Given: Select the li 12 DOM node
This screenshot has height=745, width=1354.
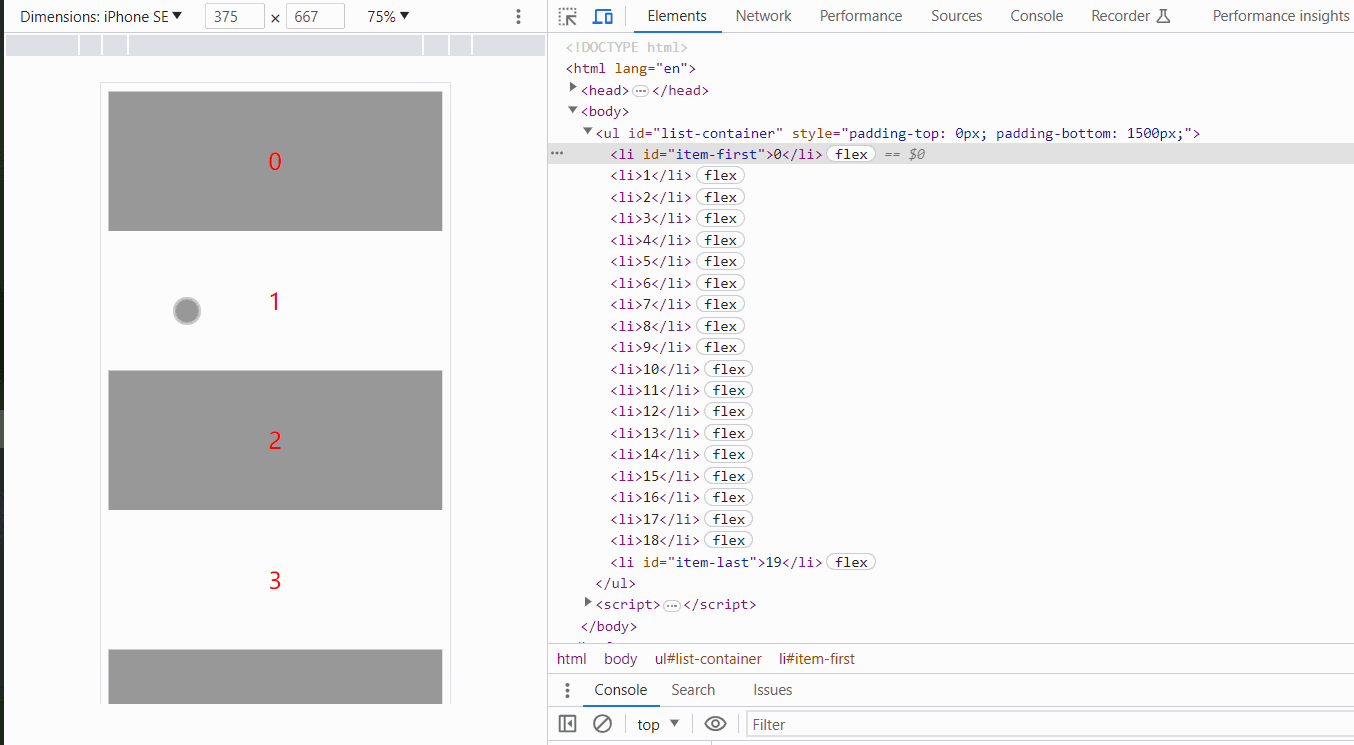Looking at the screenshot, I should pos(655,411).
